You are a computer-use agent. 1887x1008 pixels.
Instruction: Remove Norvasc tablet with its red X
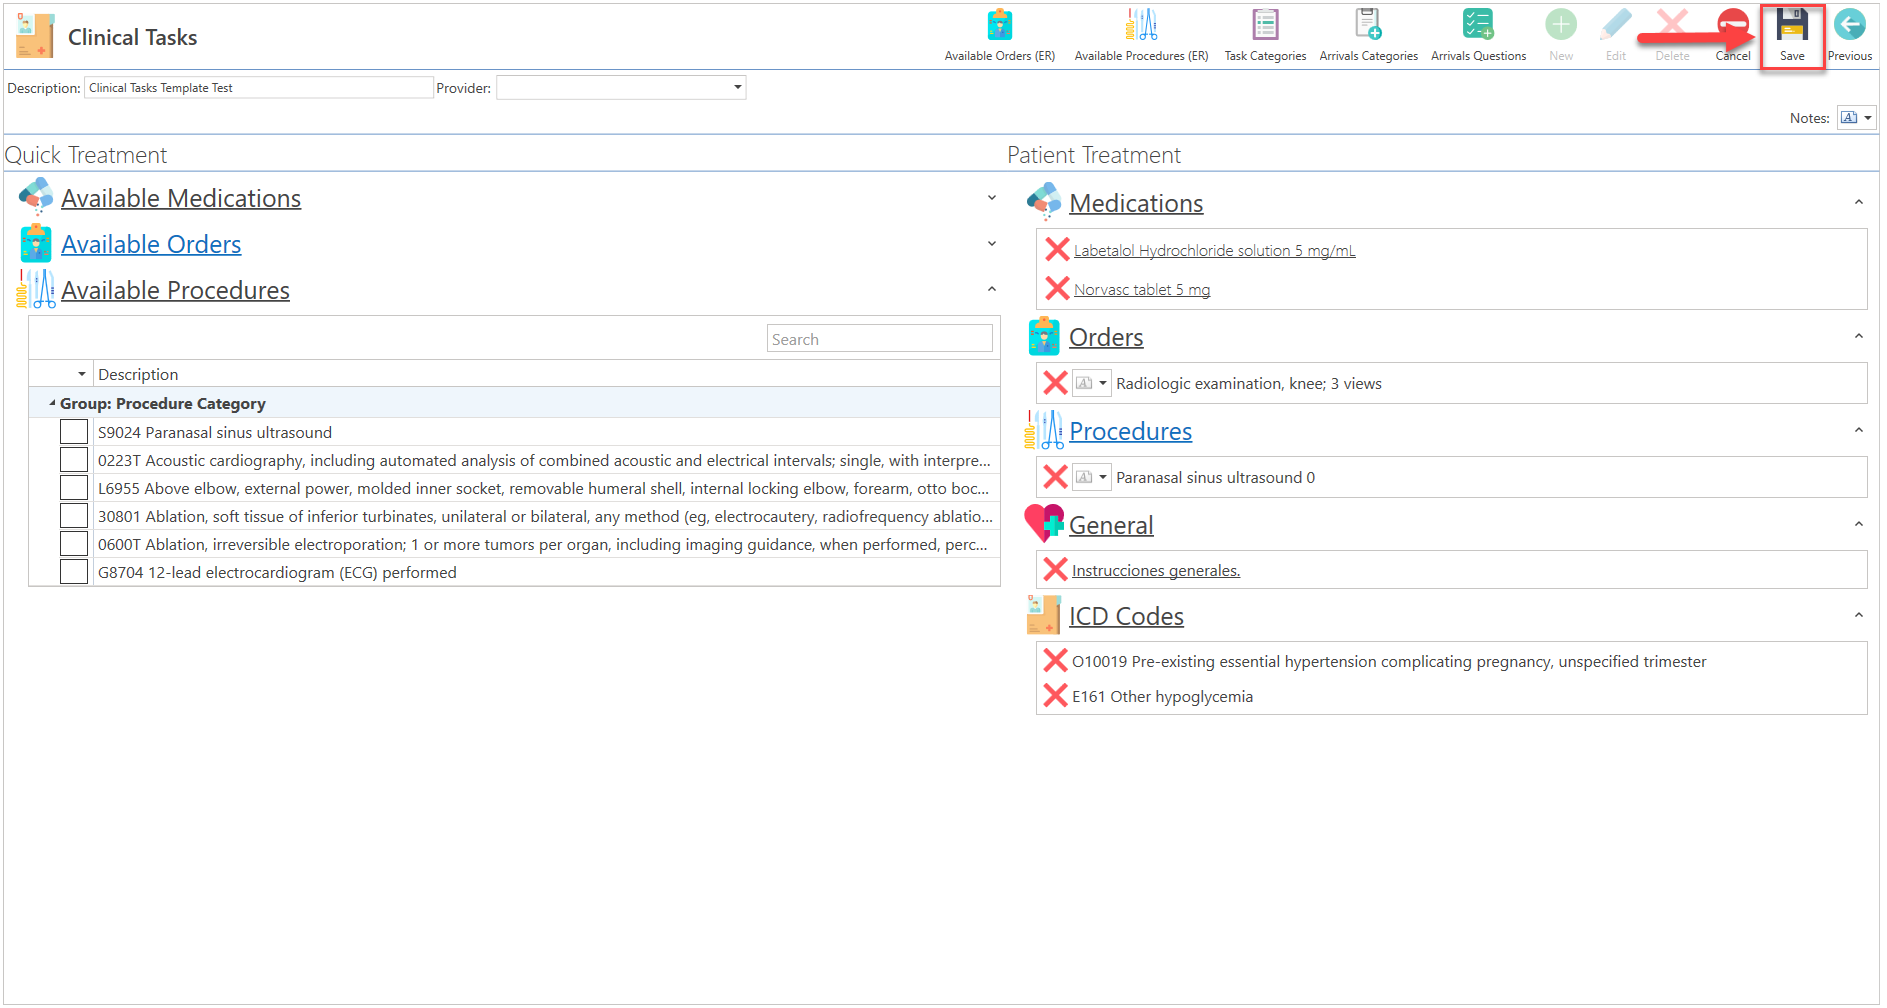[x=1057, y=288]
